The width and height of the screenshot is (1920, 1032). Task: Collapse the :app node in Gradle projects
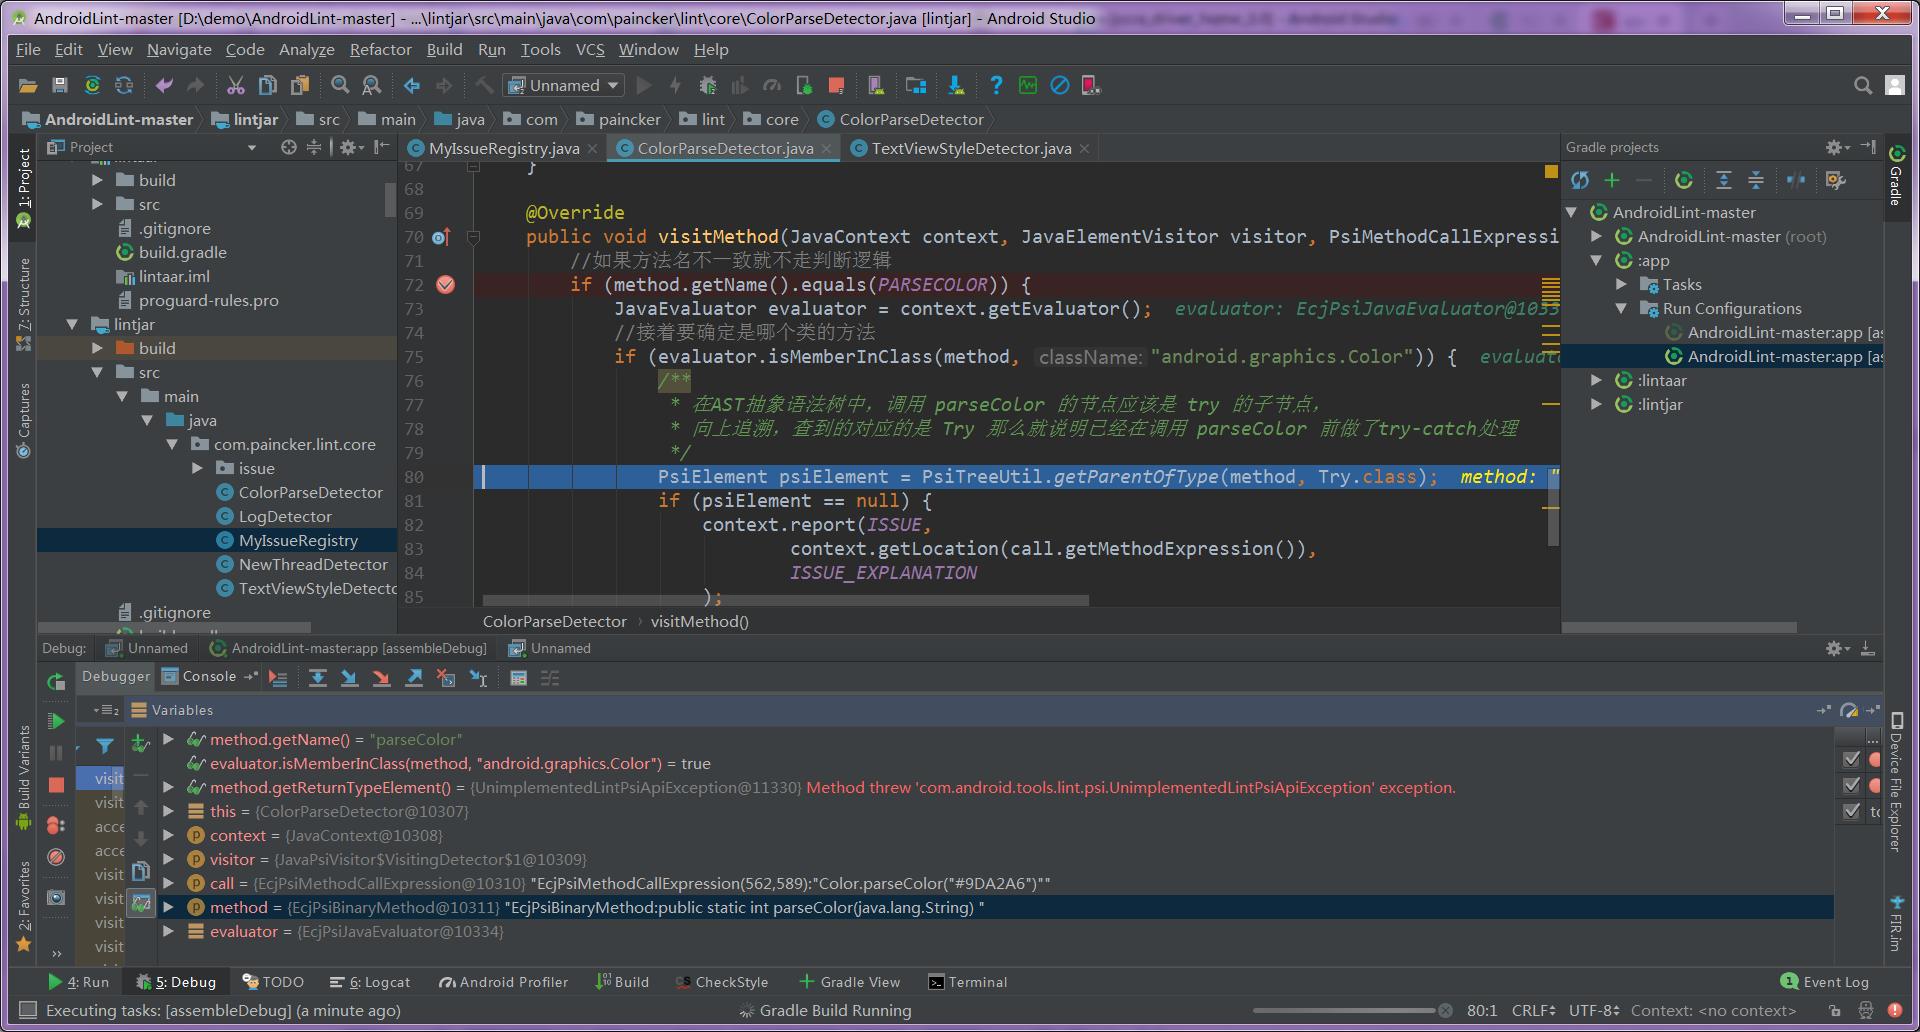1597,261
